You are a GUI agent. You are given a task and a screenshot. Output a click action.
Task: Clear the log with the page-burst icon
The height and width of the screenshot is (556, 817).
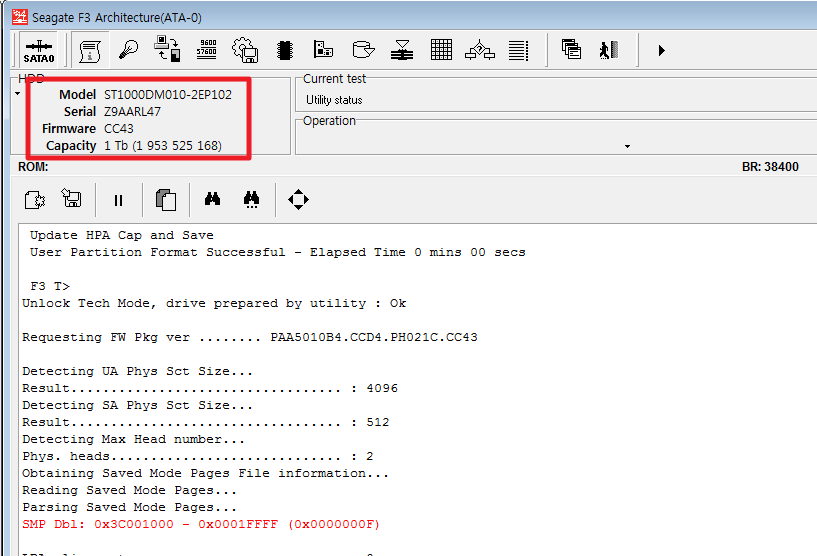34,200
